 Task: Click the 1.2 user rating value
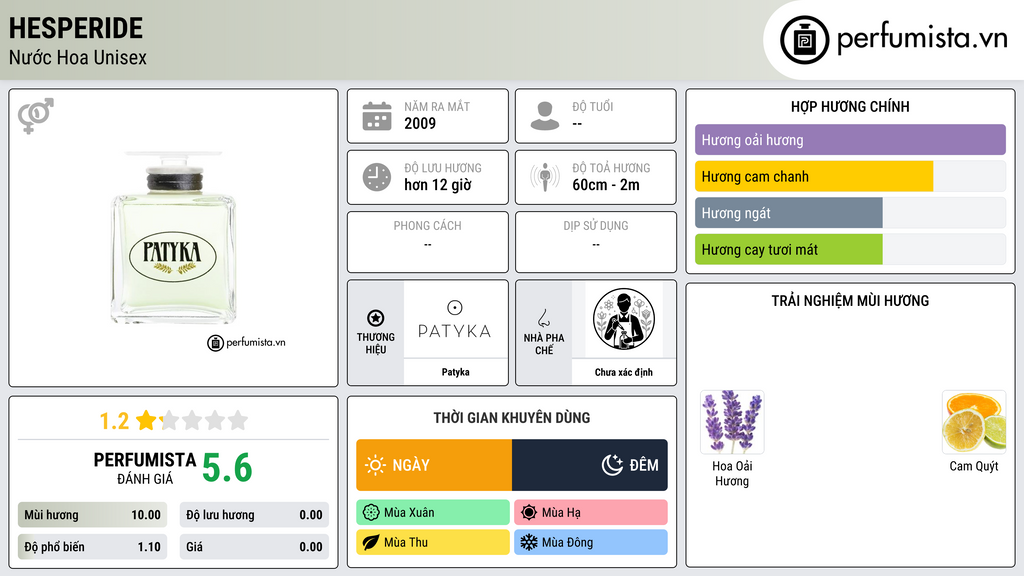(114, 421)
